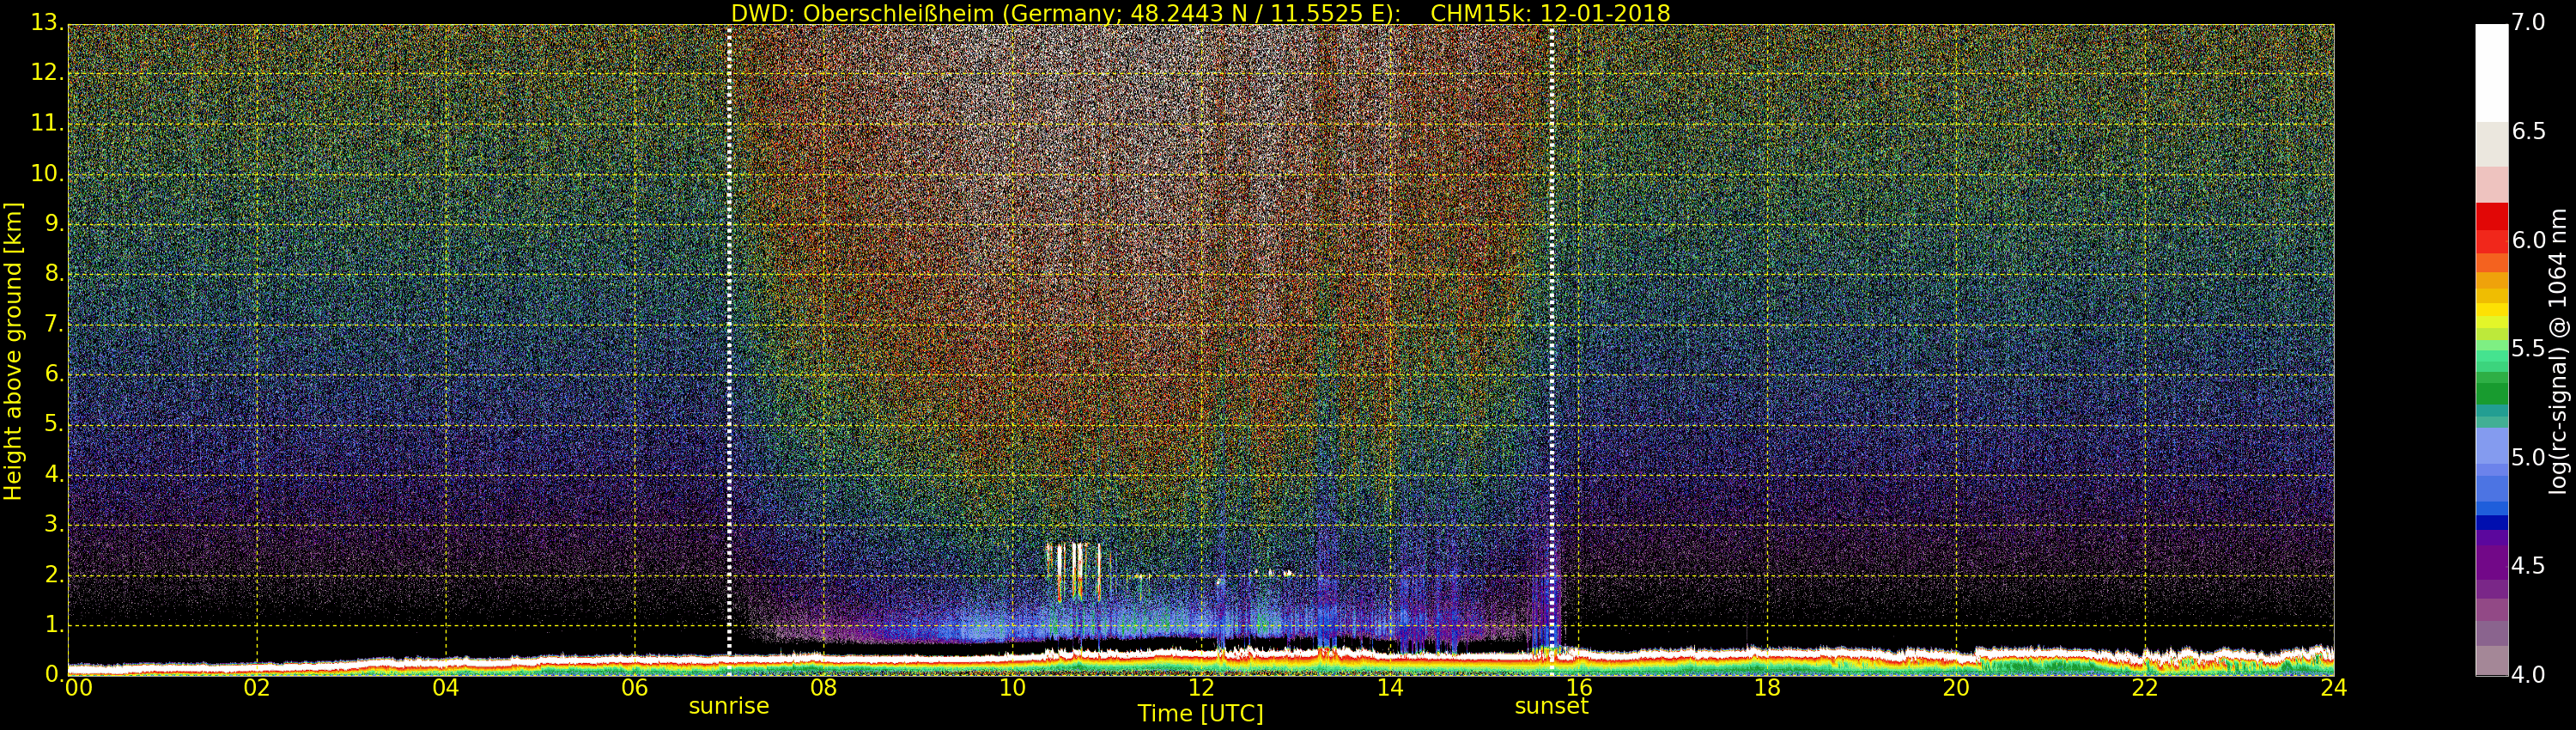2576x730 pixels.
Task: Click the height axis tick '11.'
Action: click(x=47, y=123)
